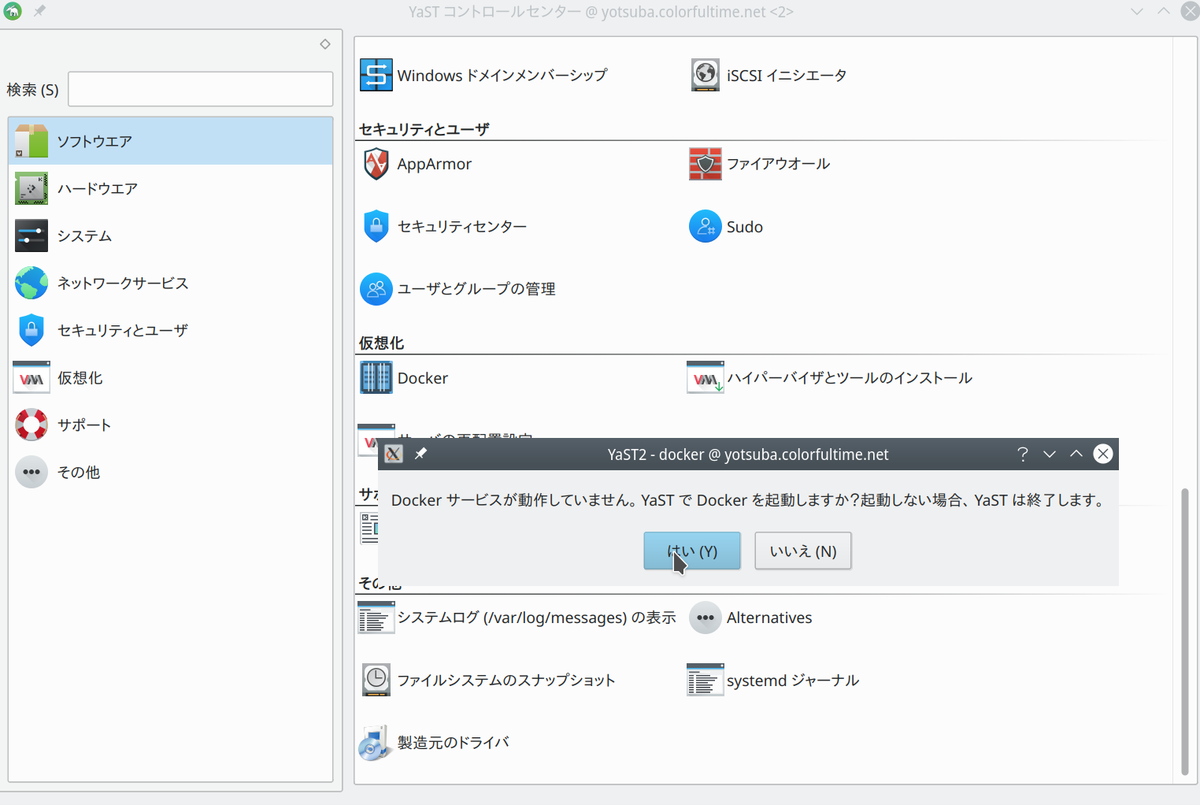Select サポート category in sidebar
This screenshot has height=805, width=1200.
170,425
